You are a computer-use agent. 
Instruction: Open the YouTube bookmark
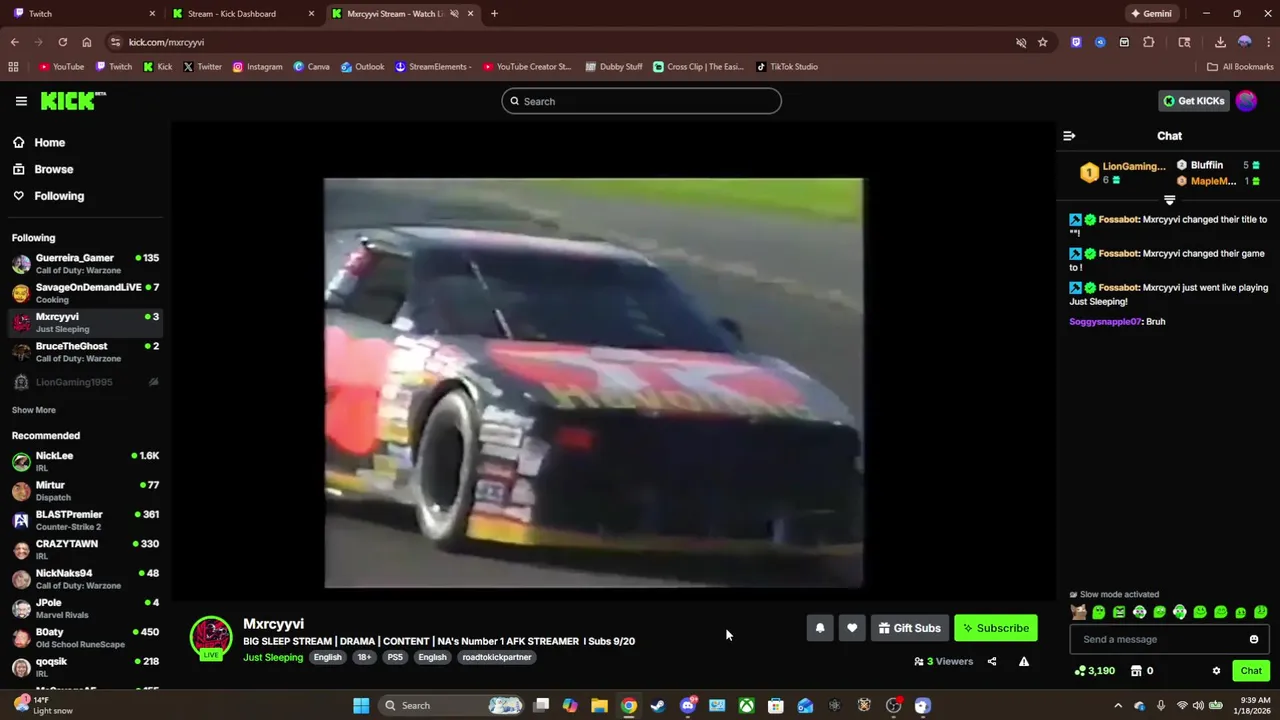61,67
